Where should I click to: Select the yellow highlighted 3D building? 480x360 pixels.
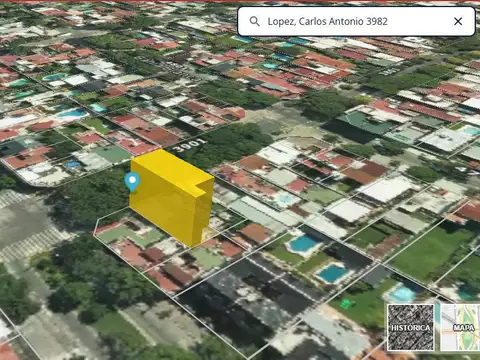171,197
